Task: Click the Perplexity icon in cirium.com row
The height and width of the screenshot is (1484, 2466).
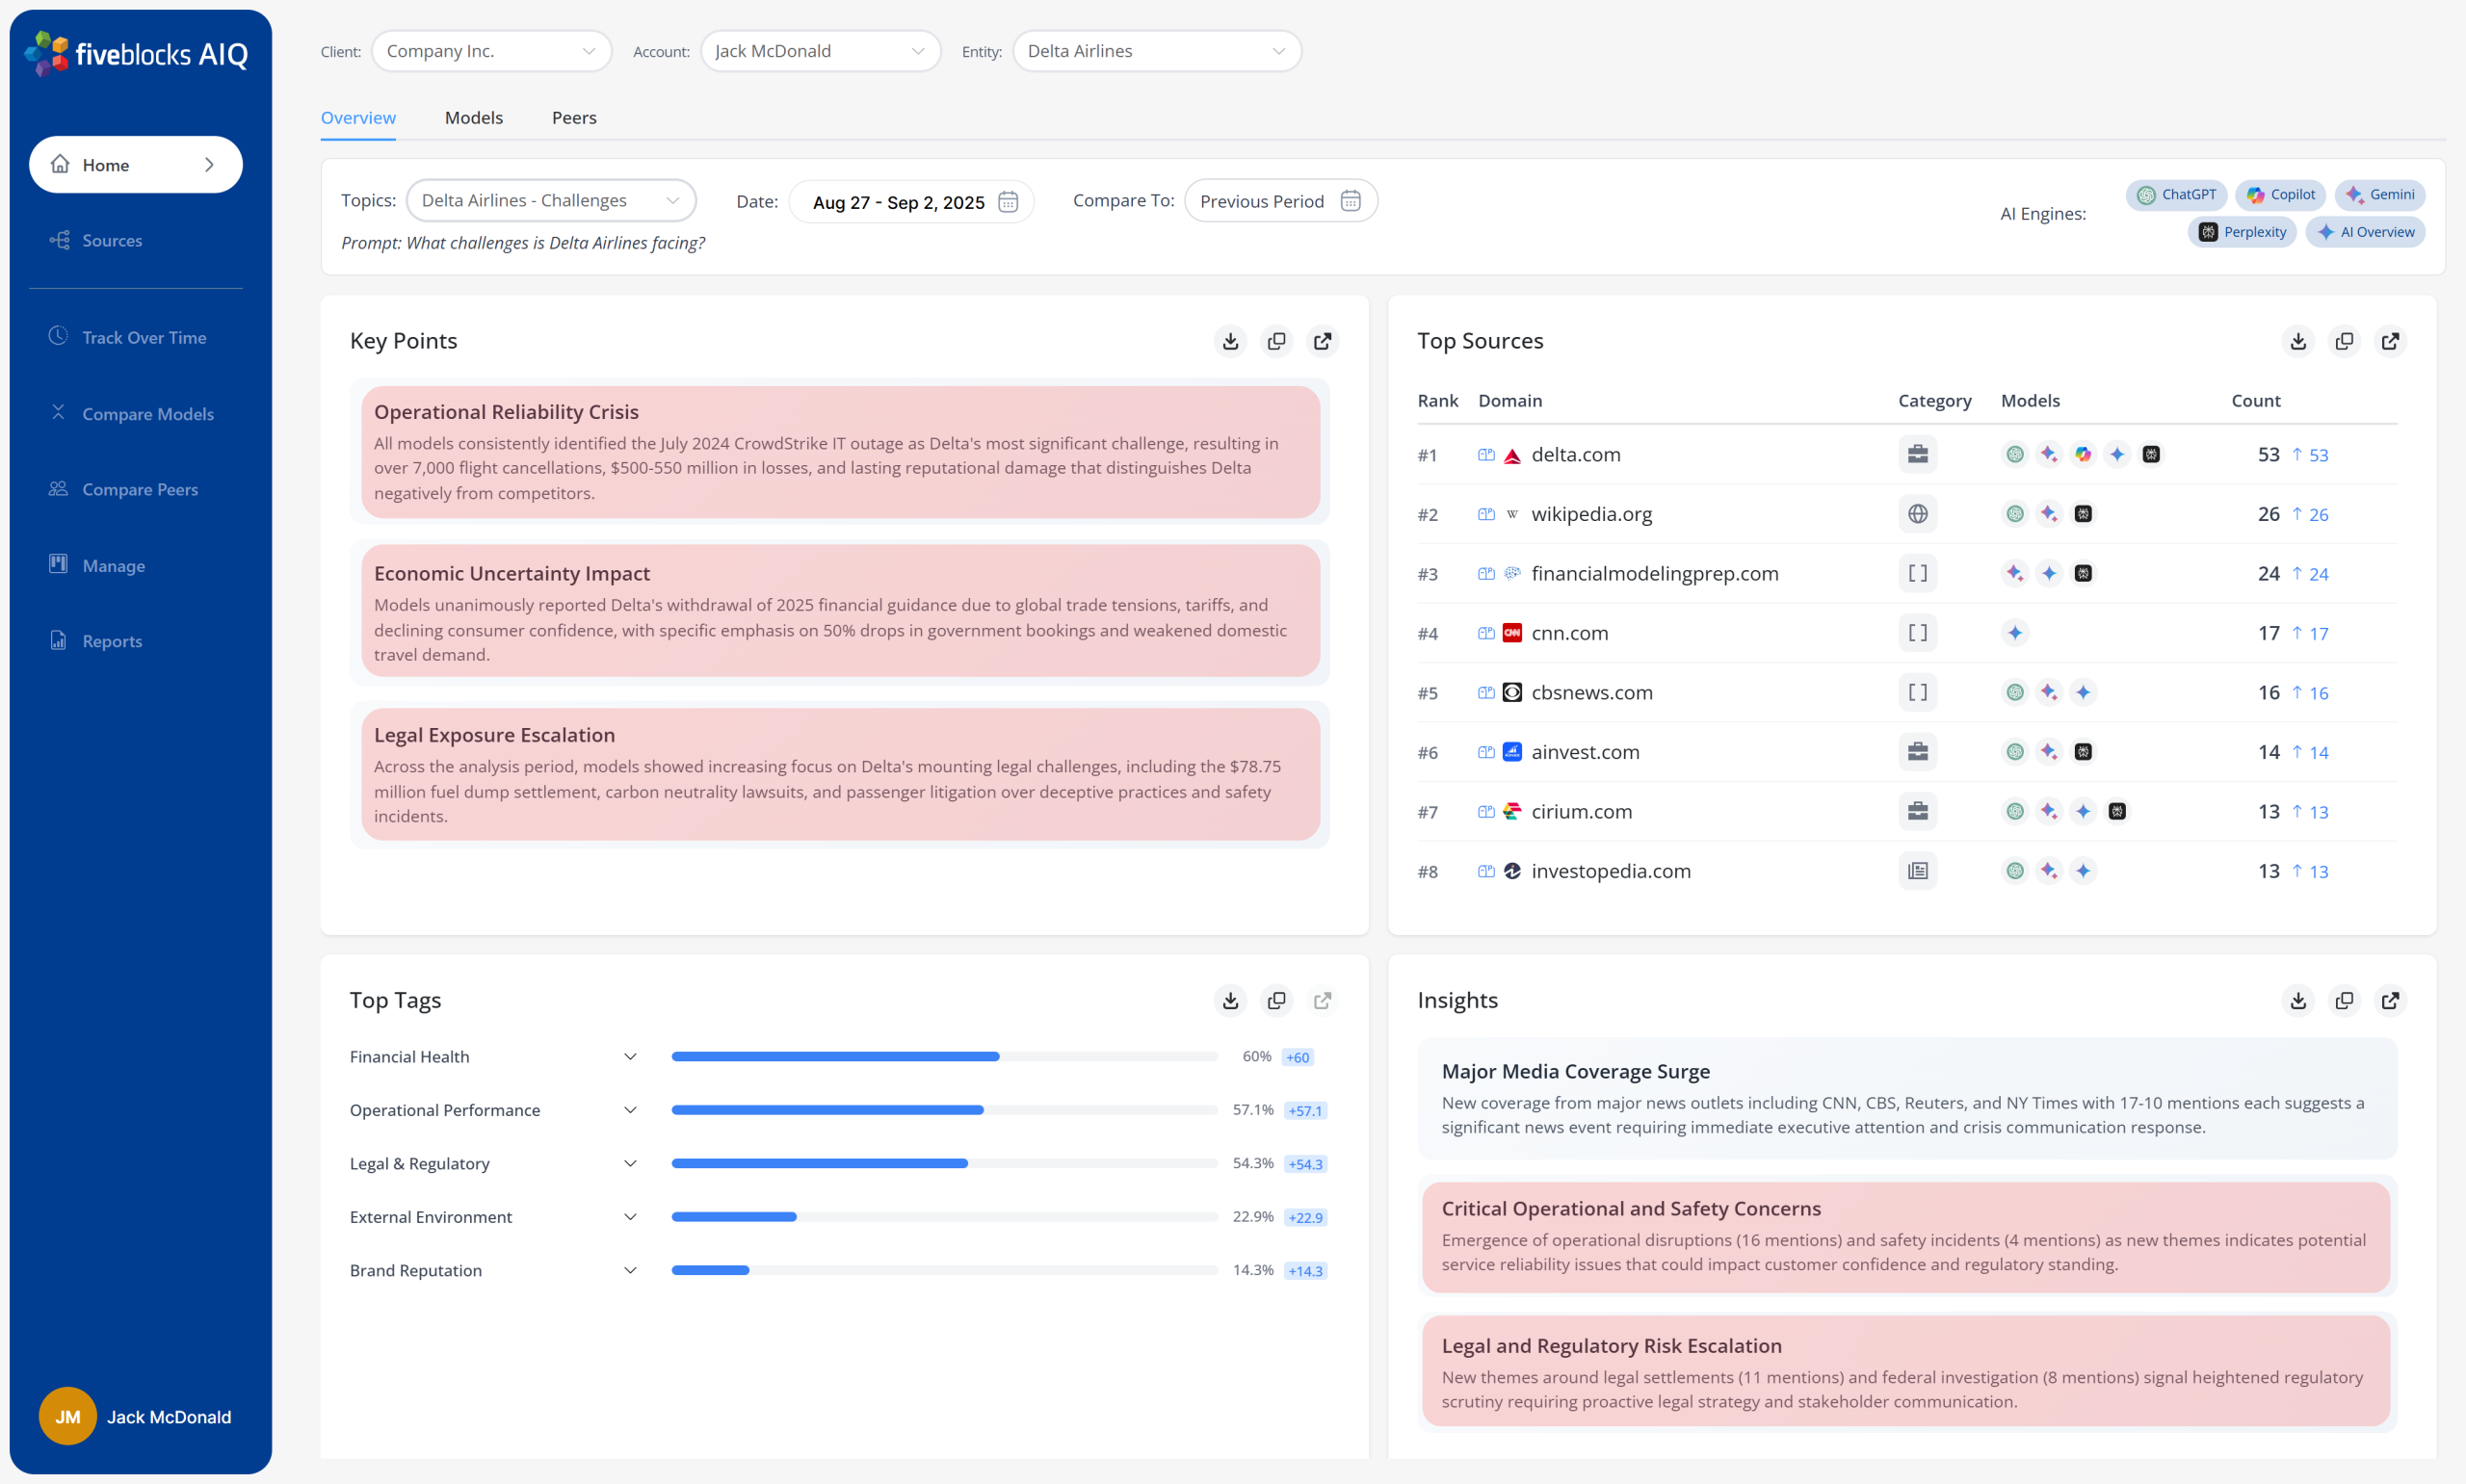Action: click(2117, 811)
